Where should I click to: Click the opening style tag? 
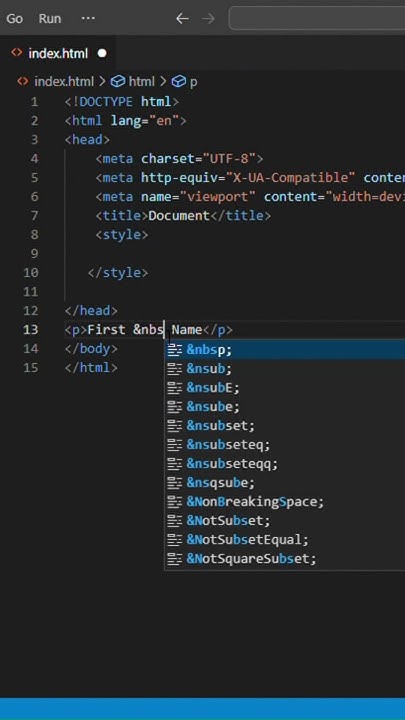point(122,235)
